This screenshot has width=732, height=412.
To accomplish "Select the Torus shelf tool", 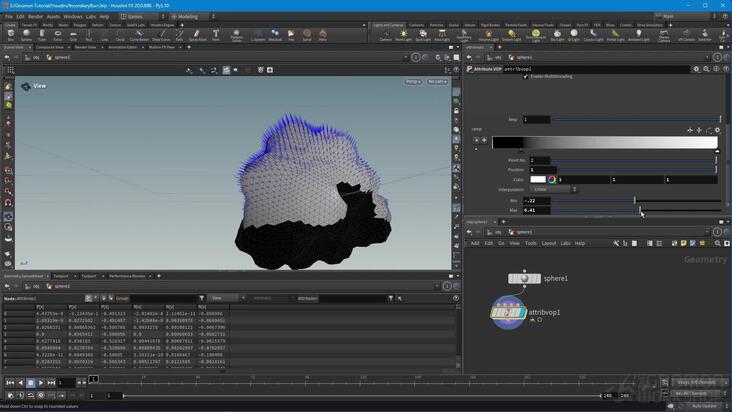I will 57,35.
